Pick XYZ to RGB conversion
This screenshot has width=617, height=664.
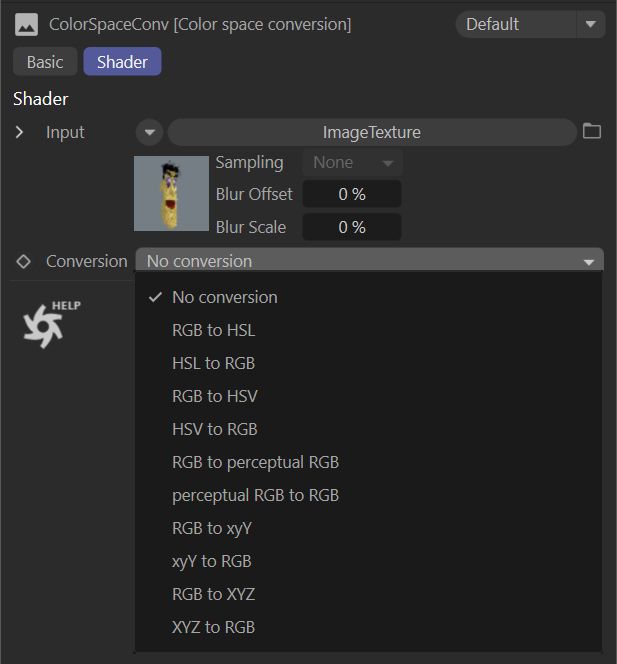coord(213,627)
